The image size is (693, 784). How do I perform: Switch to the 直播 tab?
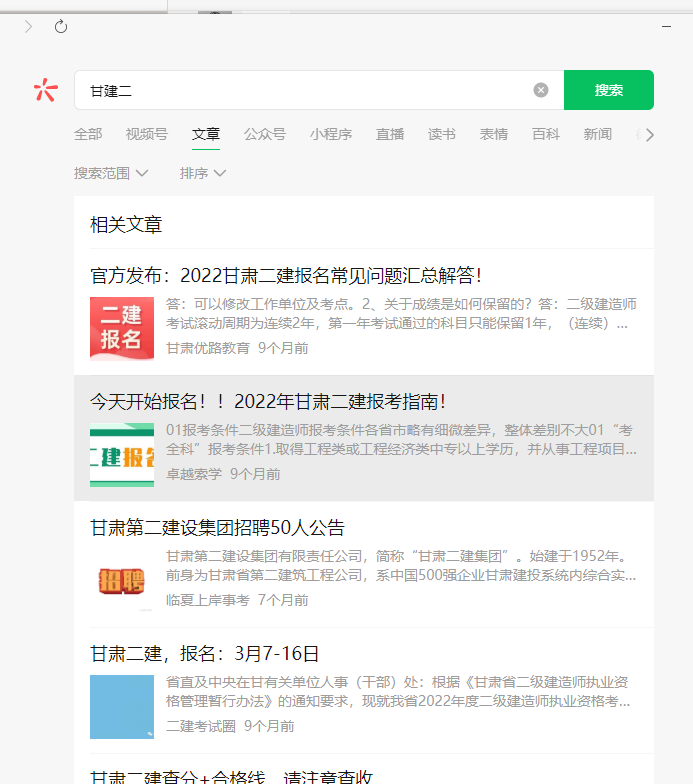pyautogui.click(x=390, y=134)
